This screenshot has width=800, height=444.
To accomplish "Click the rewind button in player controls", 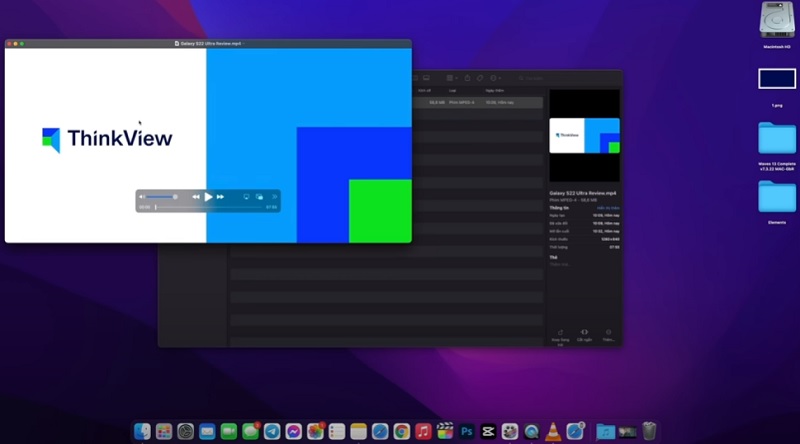I will (196, 197).
